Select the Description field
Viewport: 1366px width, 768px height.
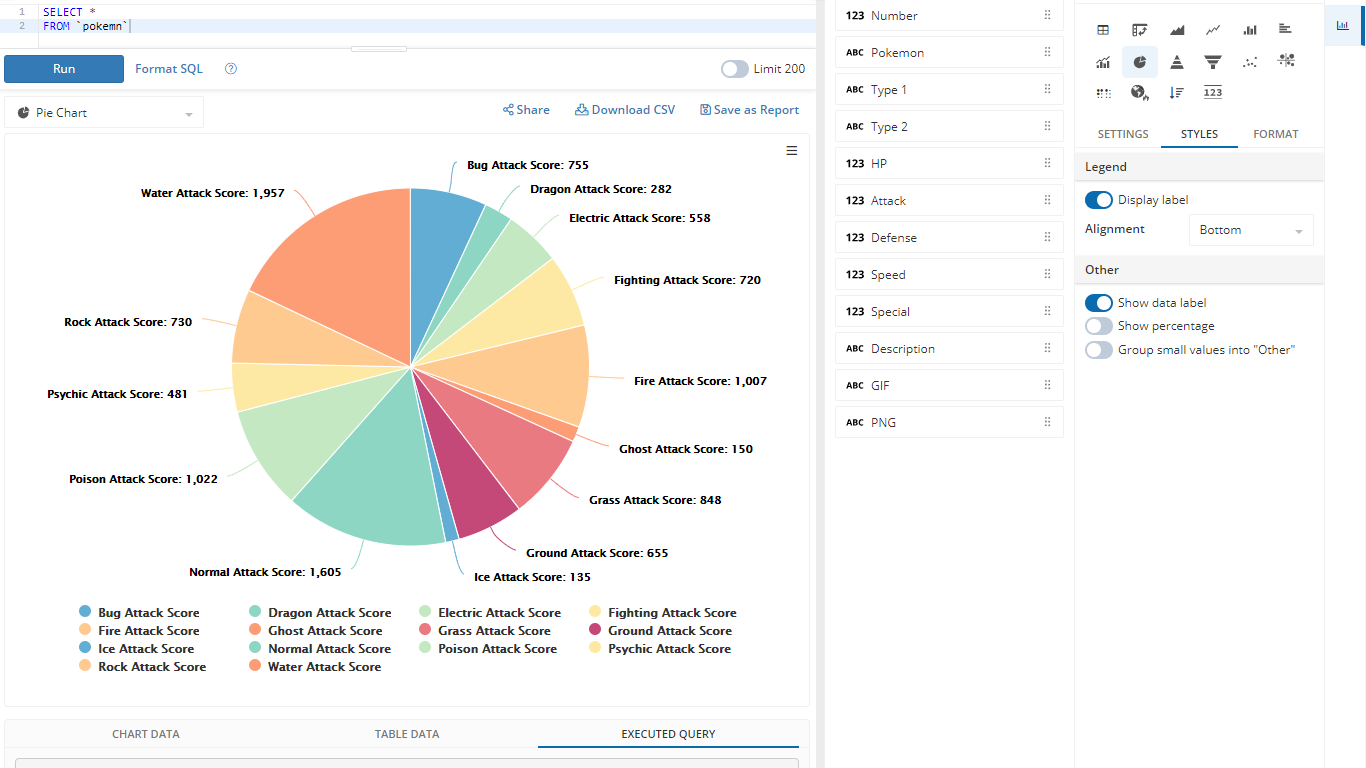(949, 349)
